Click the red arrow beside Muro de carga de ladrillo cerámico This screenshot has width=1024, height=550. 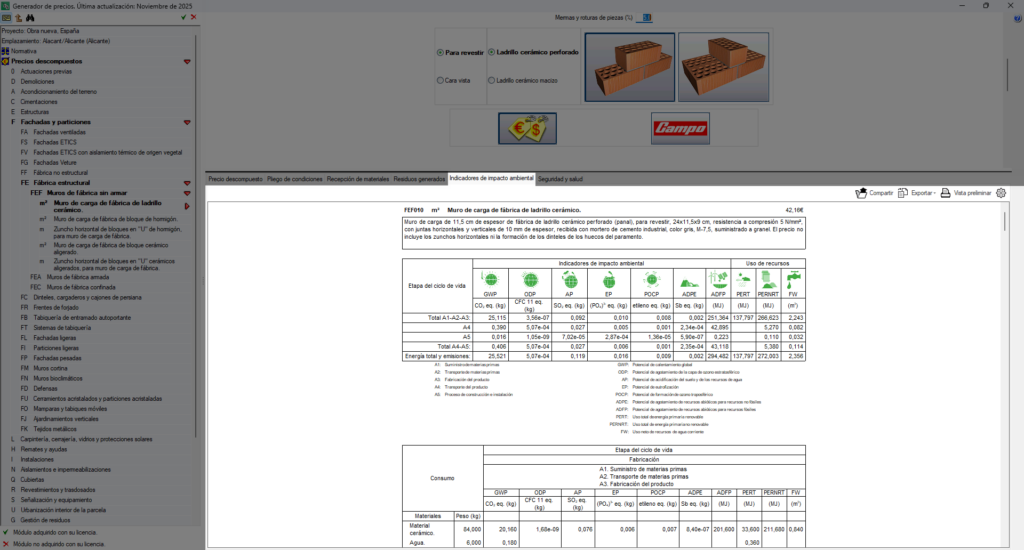click(x=187, y=206)
